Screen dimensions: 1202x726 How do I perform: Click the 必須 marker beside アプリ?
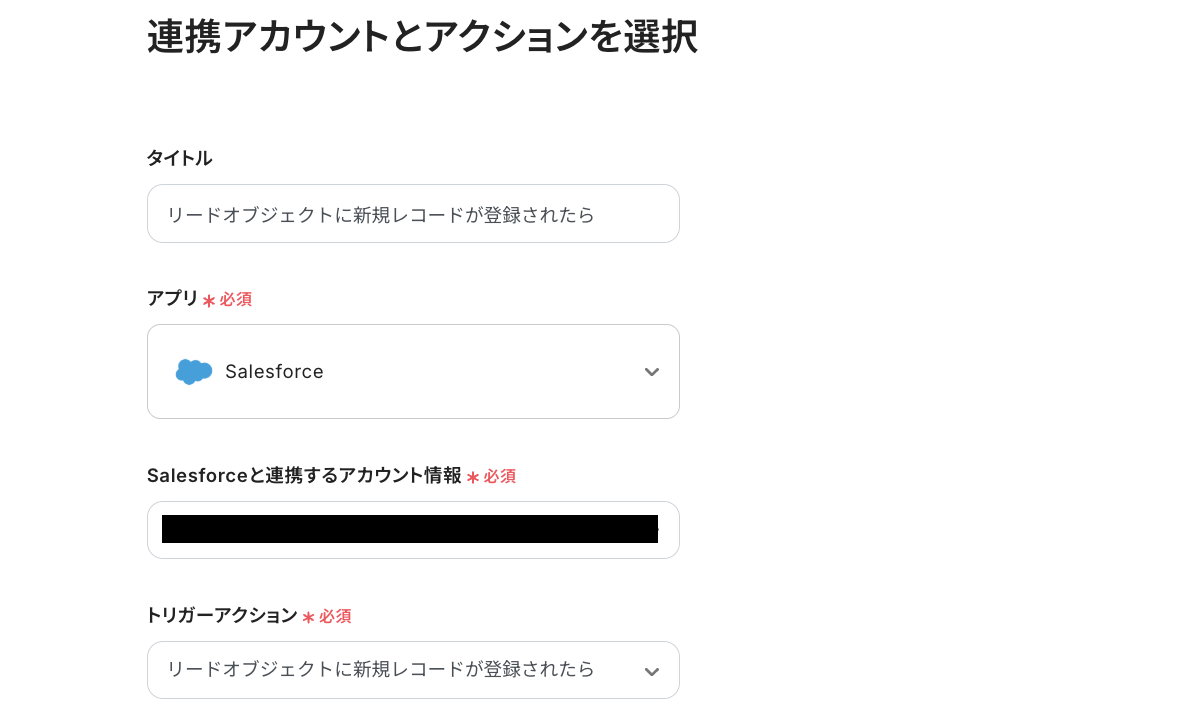236,300
